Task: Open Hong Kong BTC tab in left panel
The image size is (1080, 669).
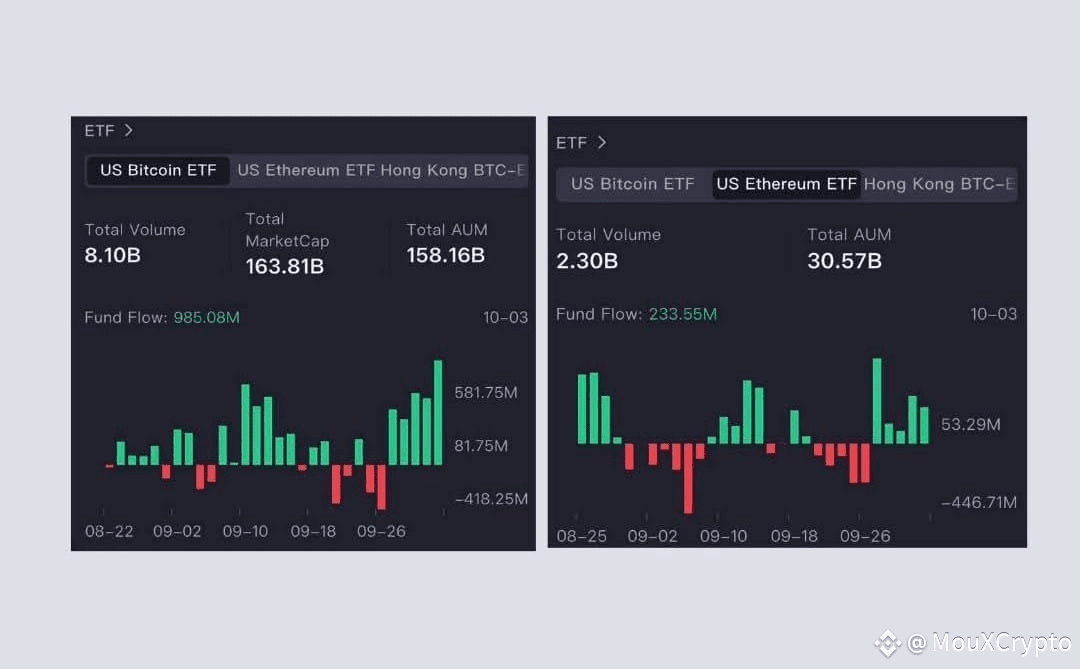Action: point(453,170)
